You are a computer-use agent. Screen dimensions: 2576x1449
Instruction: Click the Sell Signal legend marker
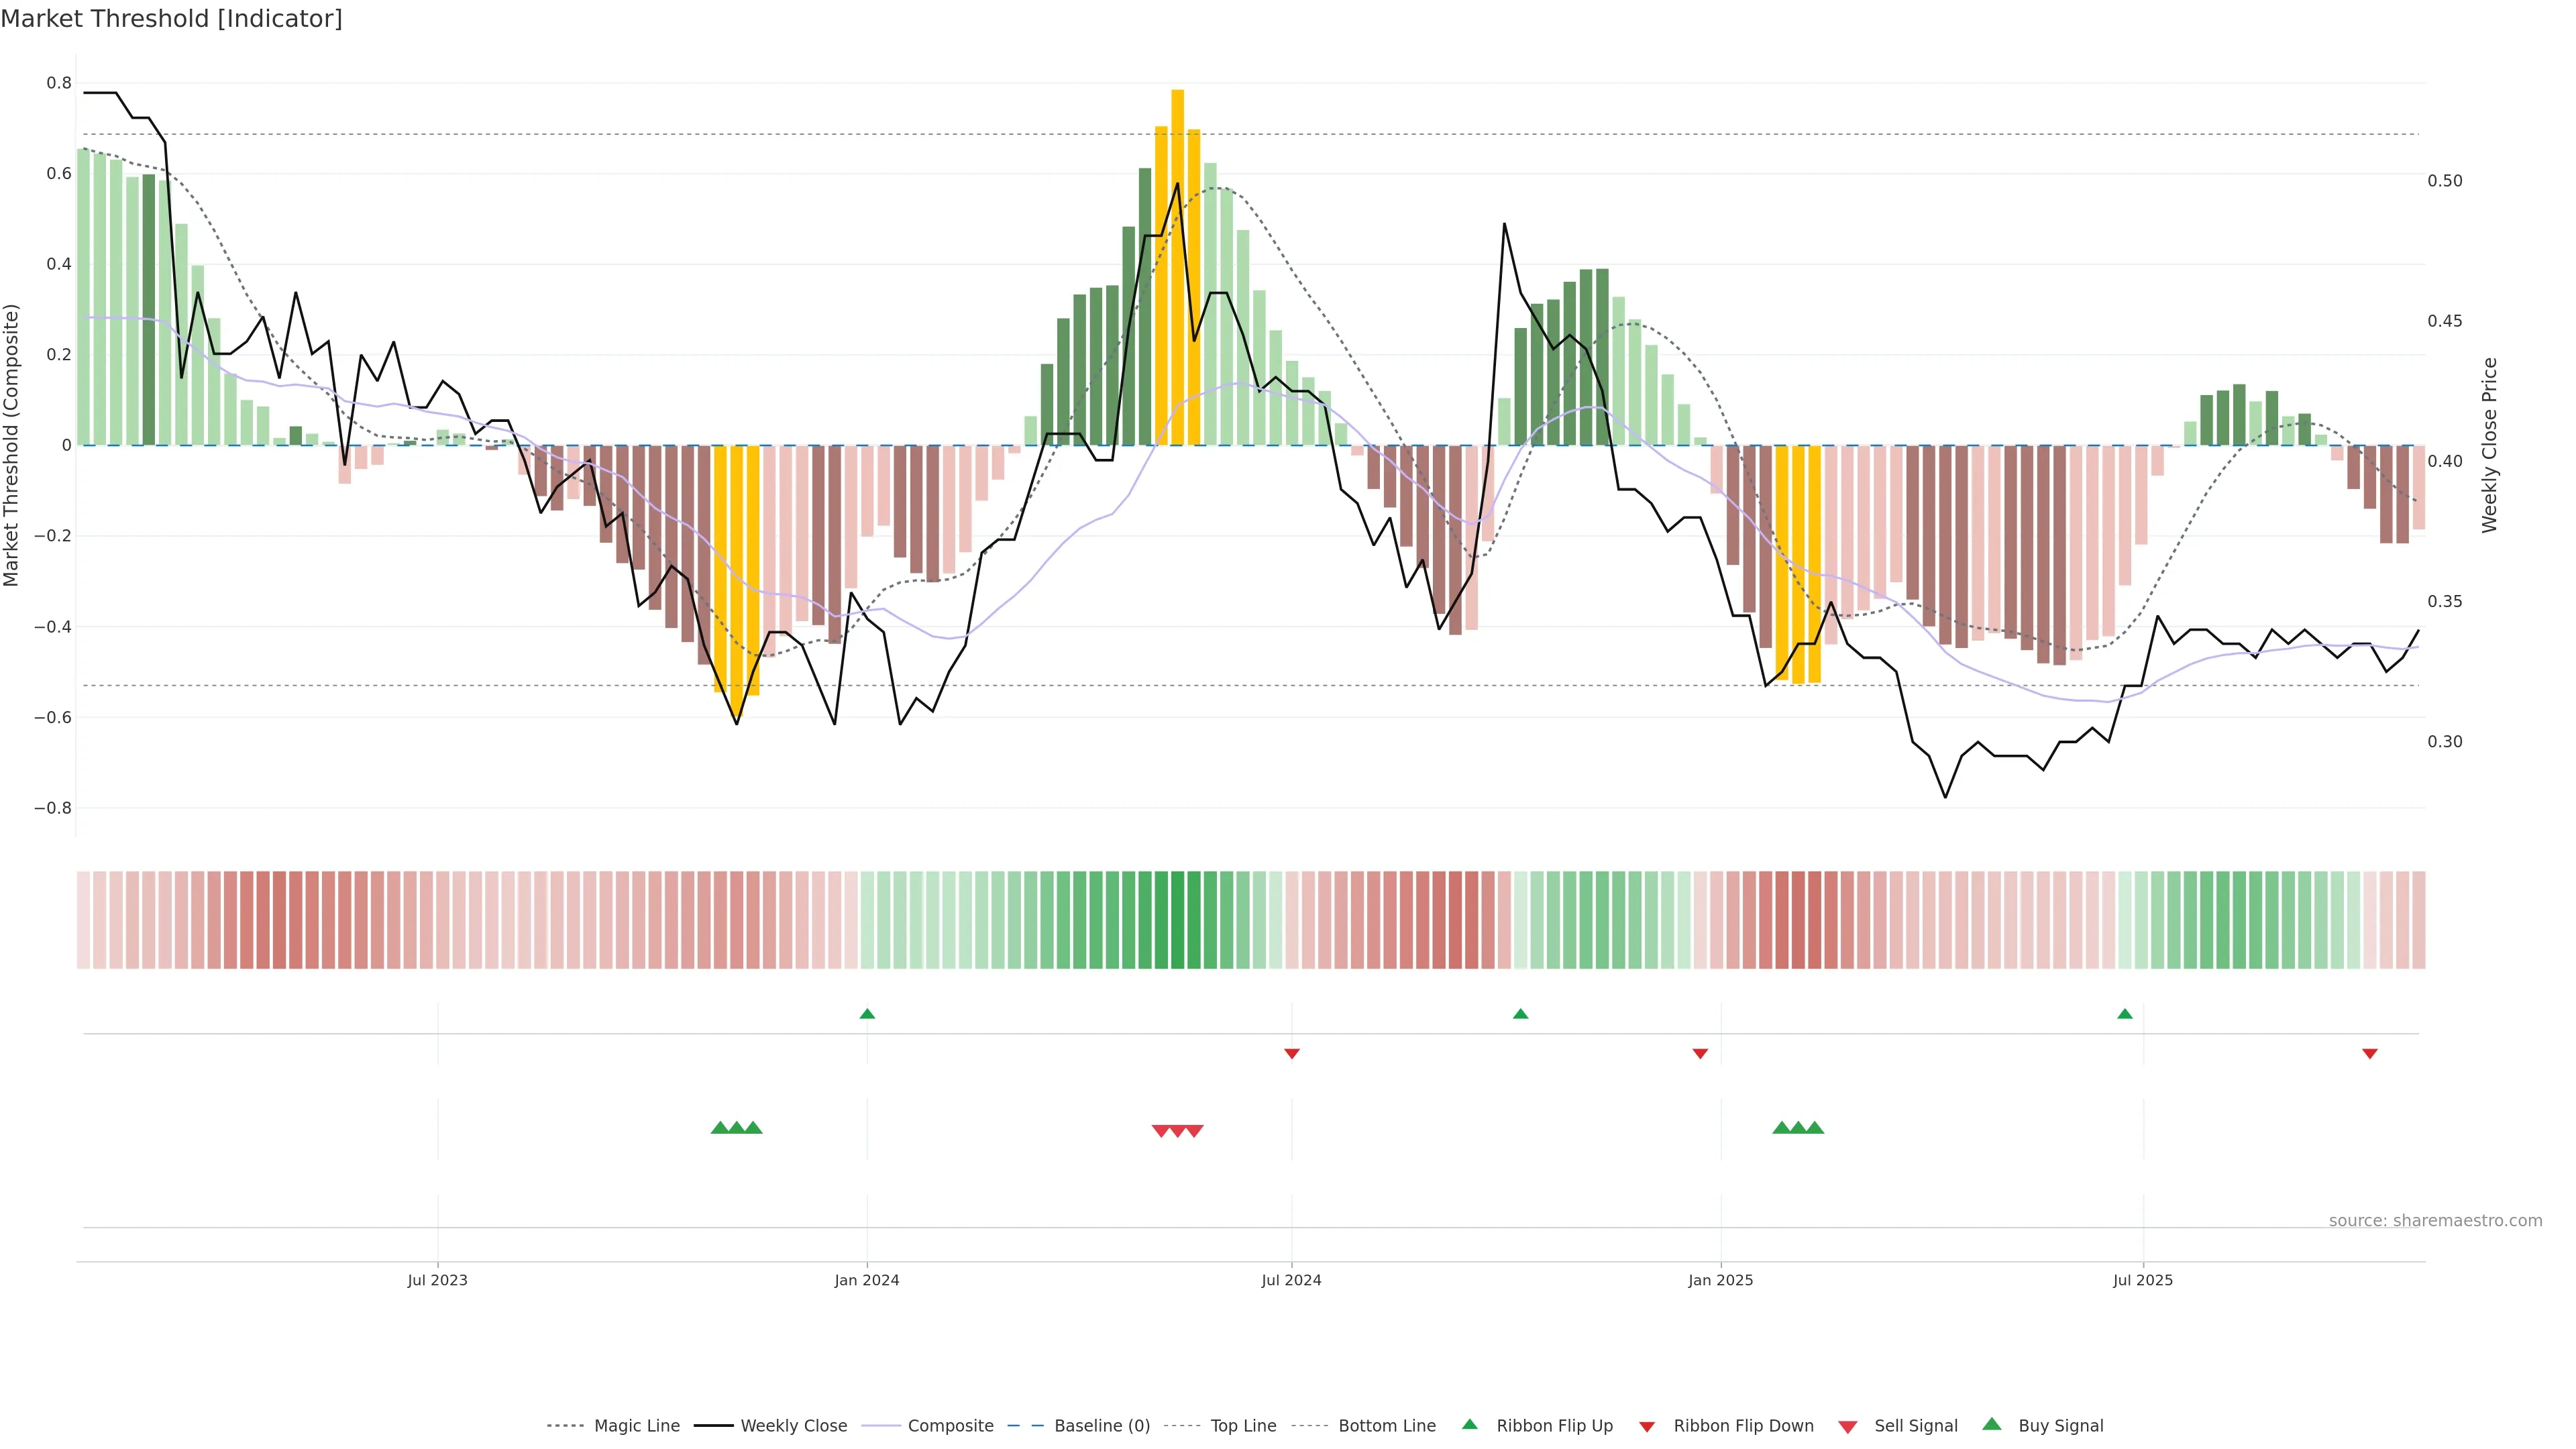click(1848, 1427)
